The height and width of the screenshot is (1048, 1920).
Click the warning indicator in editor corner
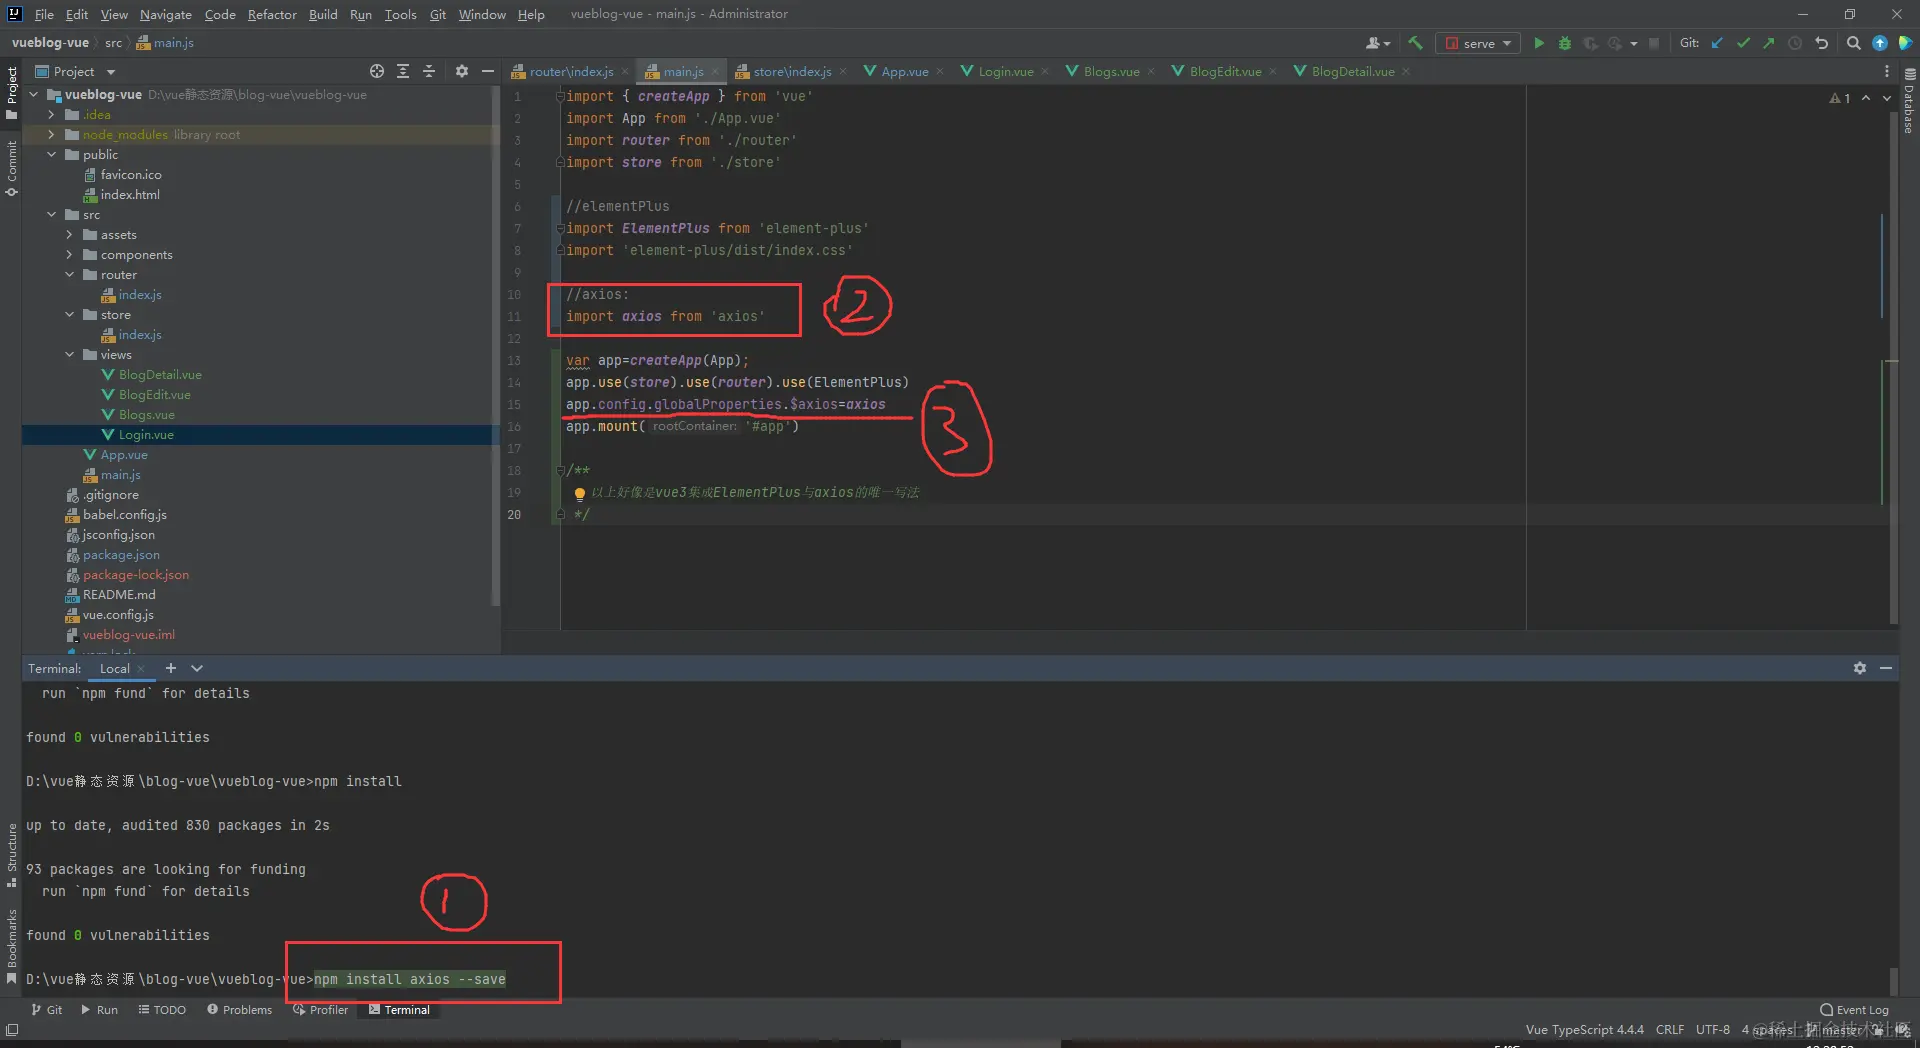[1840, 98]
